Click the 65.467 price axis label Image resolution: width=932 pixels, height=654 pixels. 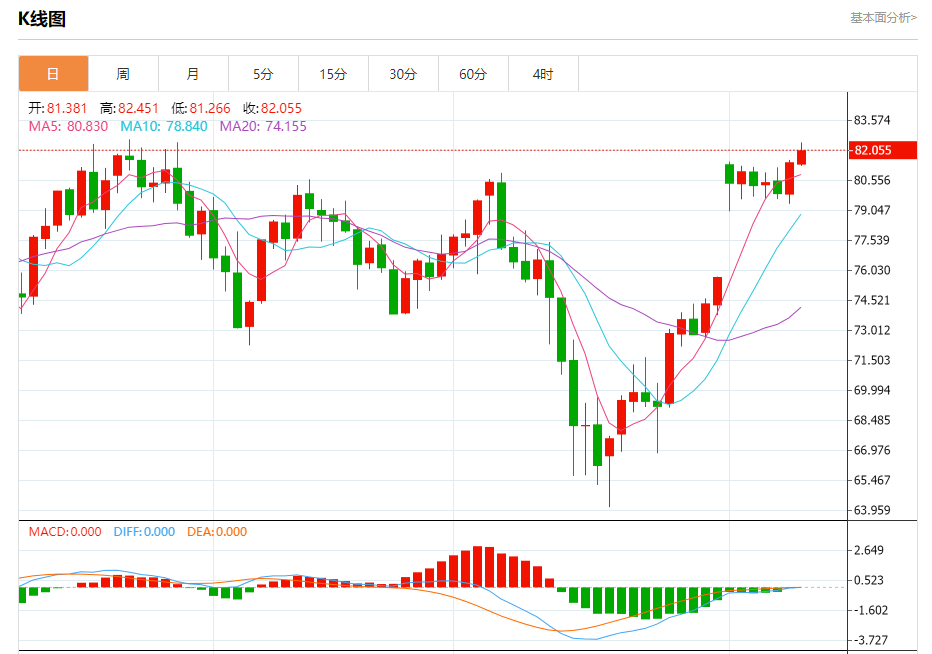(x=872, y=480)
